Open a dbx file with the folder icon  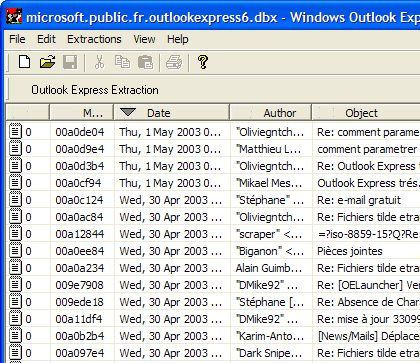coord(47,62)
